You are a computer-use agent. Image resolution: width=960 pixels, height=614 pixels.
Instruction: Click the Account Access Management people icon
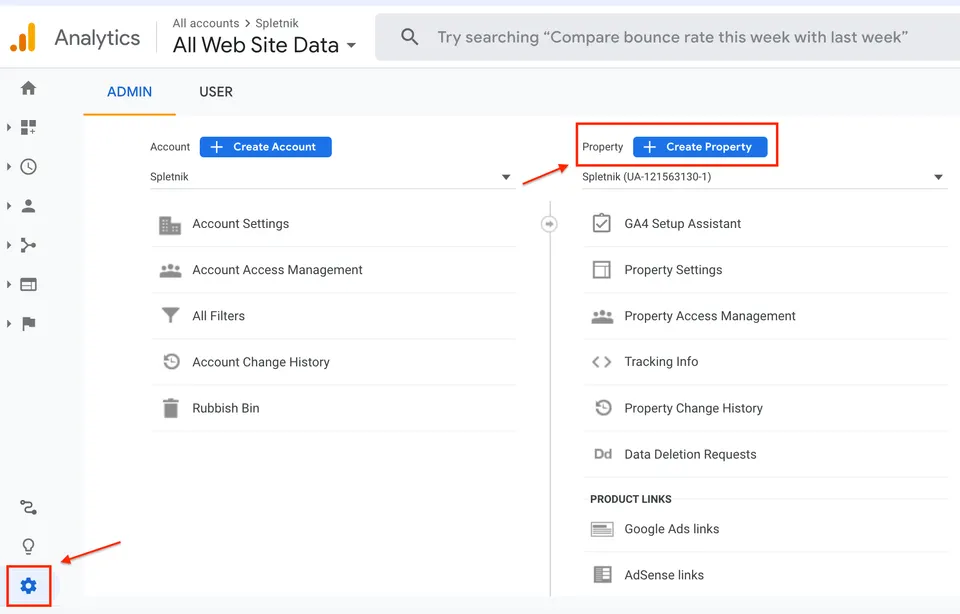(x=170, y=270)
